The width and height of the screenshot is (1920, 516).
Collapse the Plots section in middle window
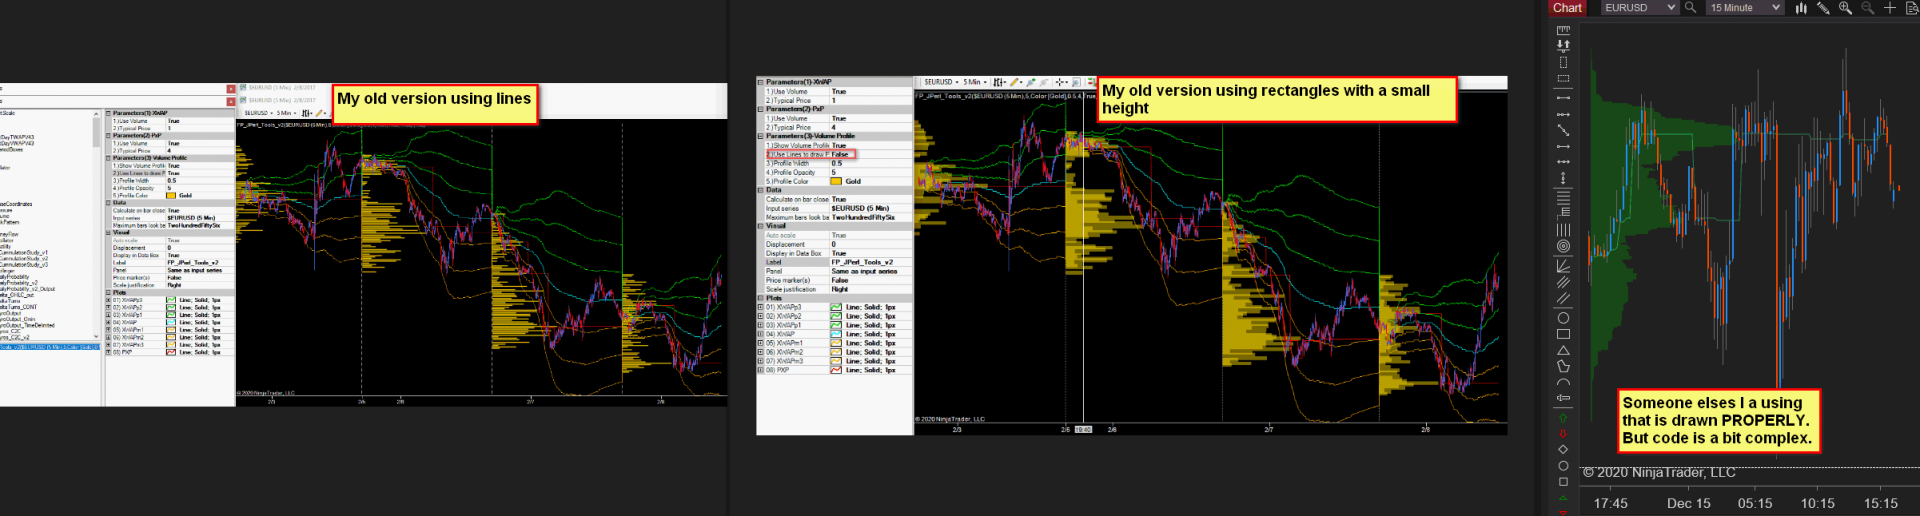(x=760, y=298)
